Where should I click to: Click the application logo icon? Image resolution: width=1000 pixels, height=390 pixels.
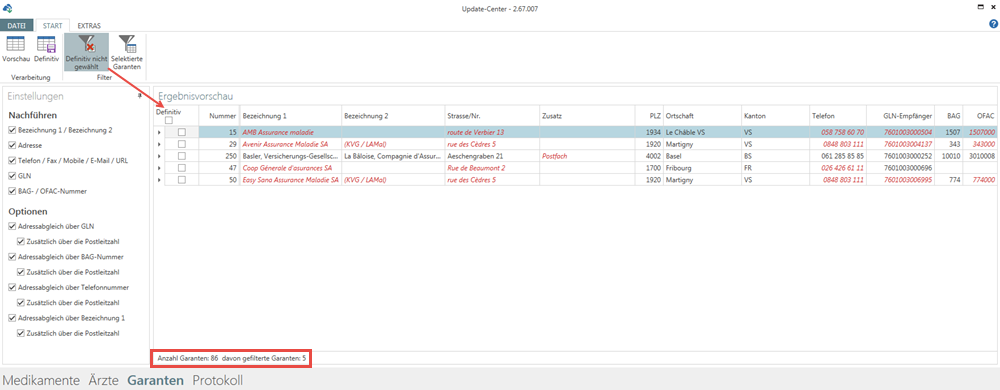(8, 8)
